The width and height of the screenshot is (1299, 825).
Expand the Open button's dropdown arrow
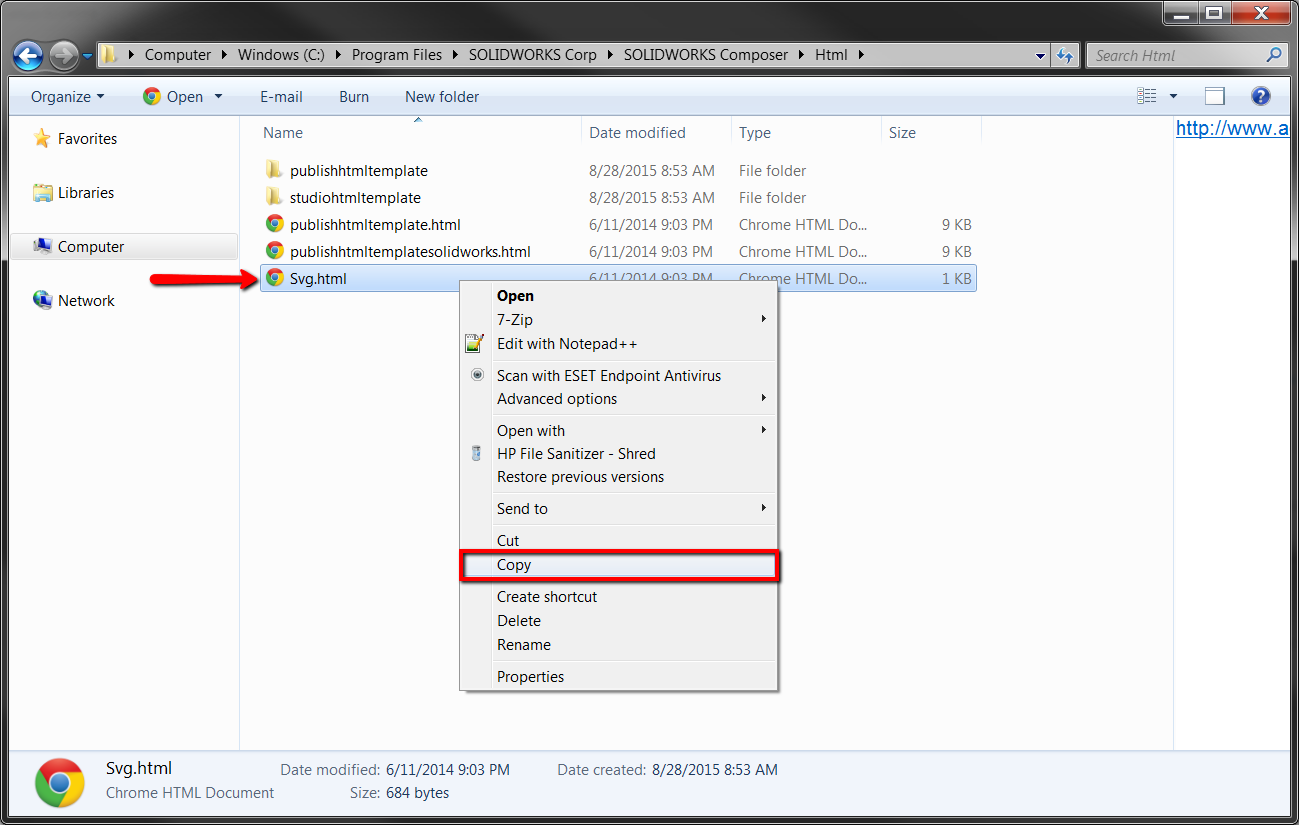219,97
